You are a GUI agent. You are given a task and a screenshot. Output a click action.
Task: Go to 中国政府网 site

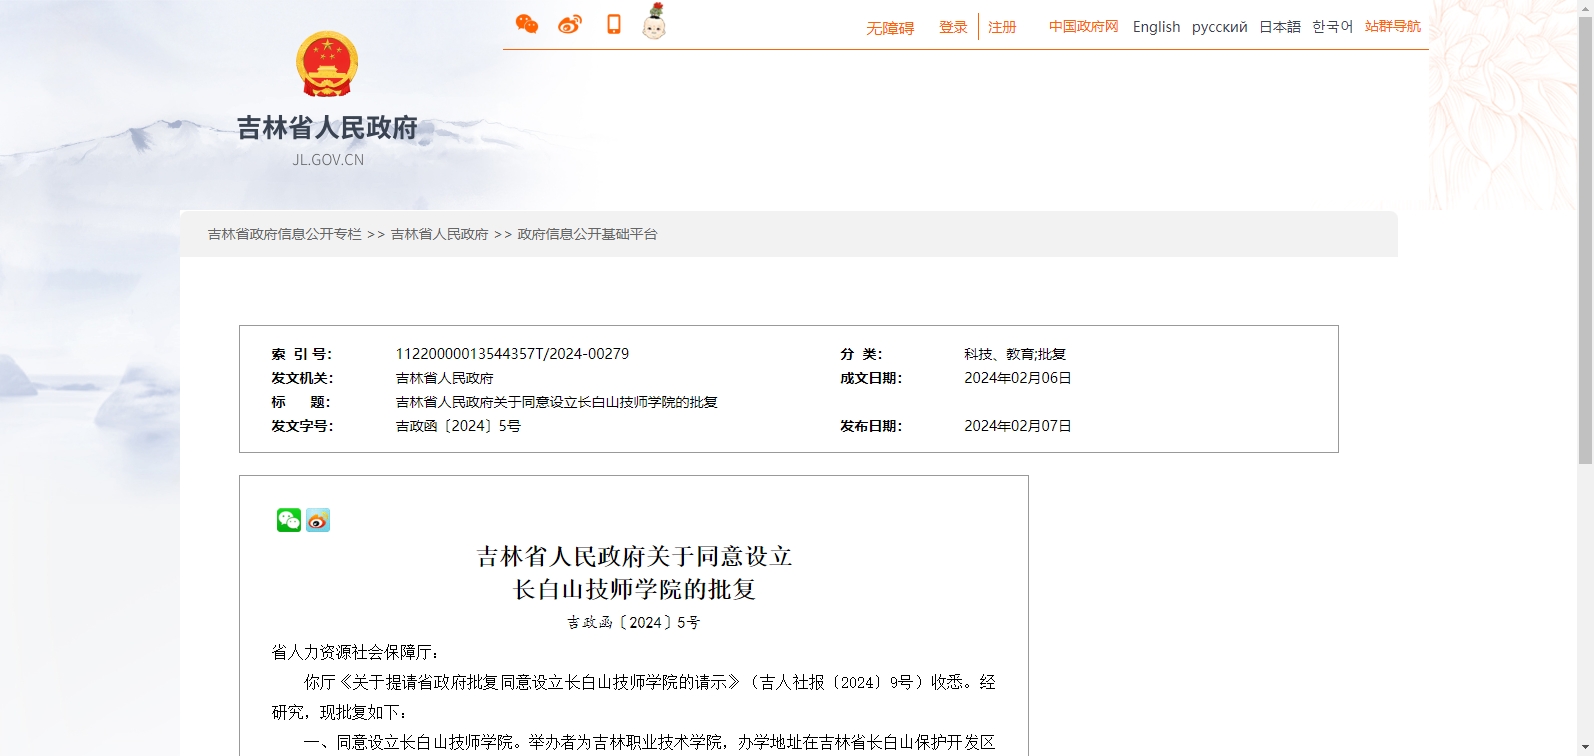1083,26
